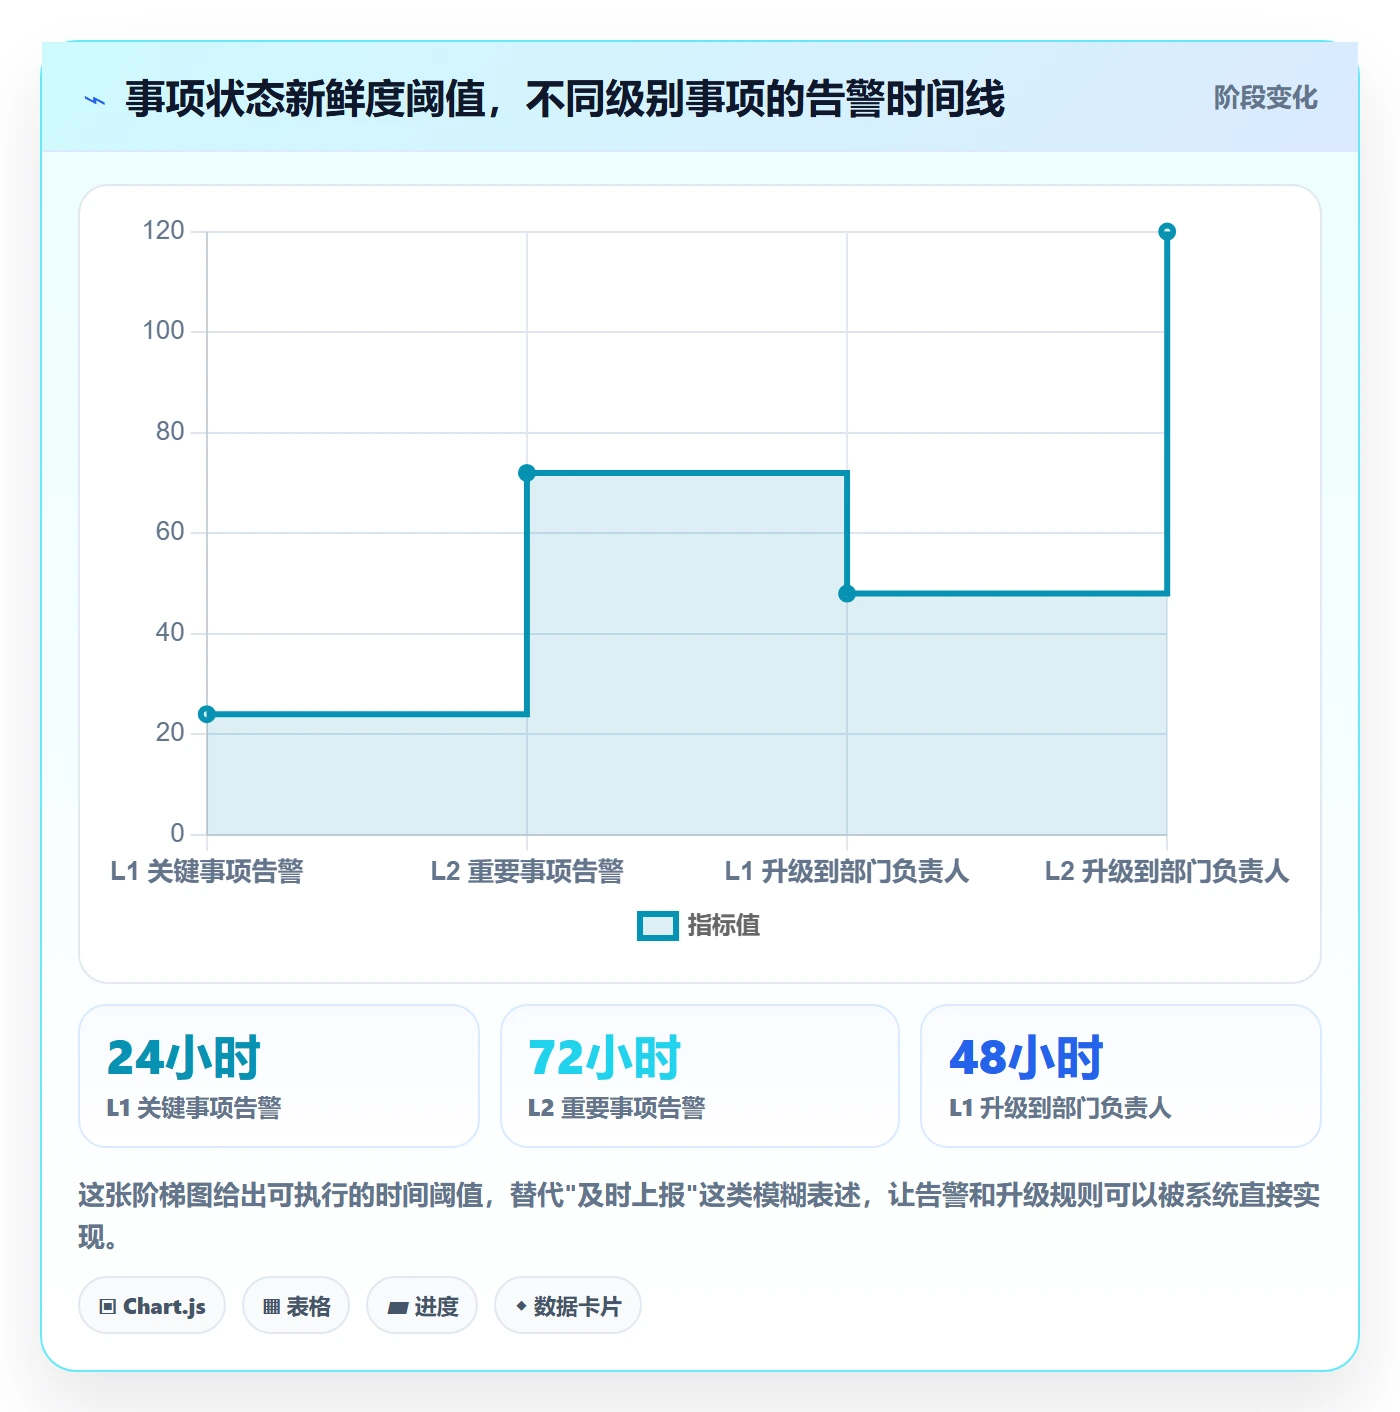Click the y-axis value 100
This screenshot has width=1400, height=1412.
click(164, 331)
